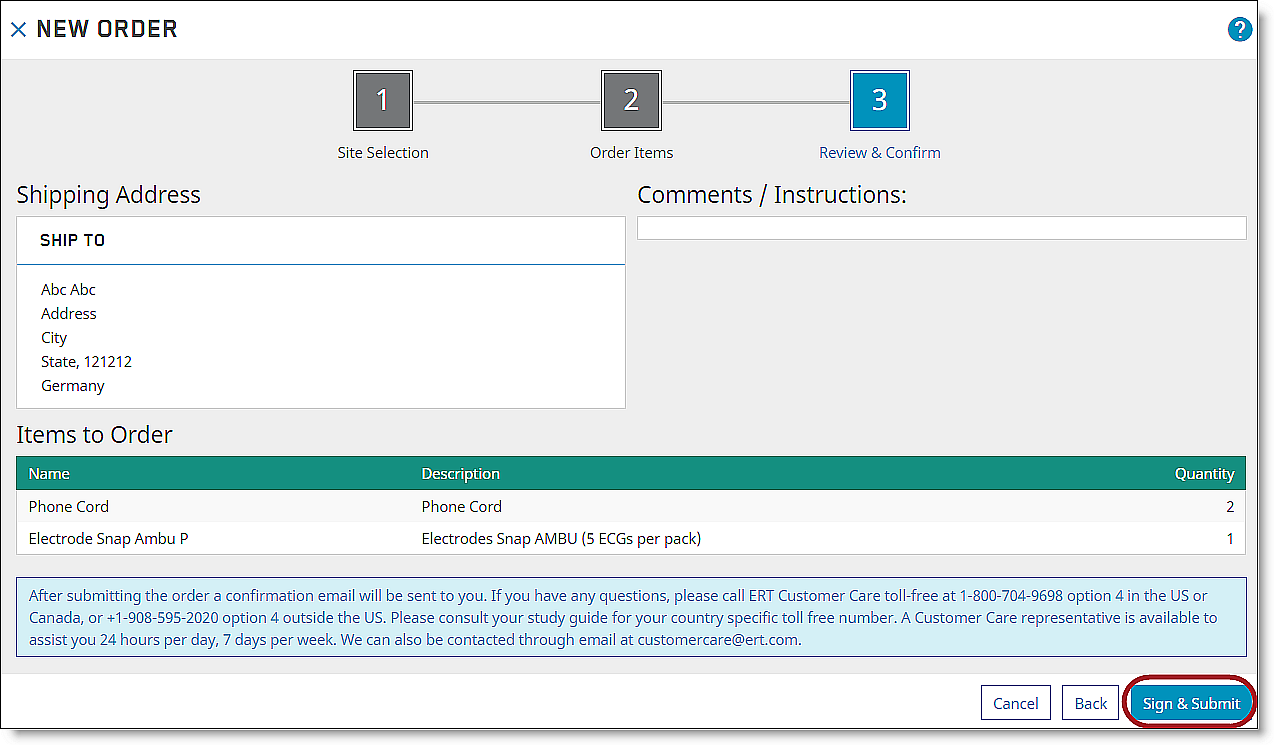This screenshot has width=1274, height=745.
Task: Click the Quantity column header
Action: (x=1204, y=474)
